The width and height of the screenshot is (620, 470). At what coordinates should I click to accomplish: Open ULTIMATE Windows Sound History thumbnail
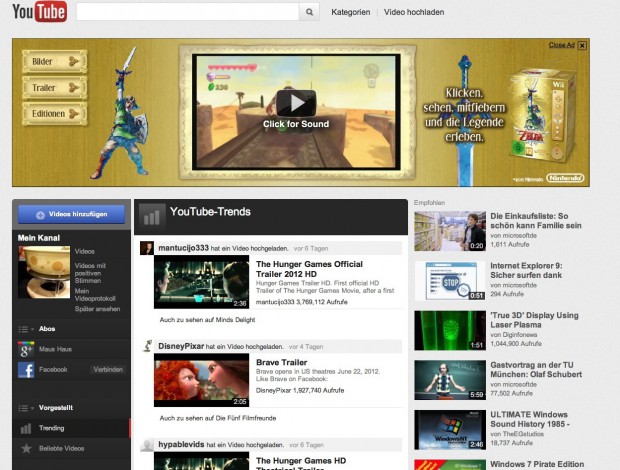450,430
